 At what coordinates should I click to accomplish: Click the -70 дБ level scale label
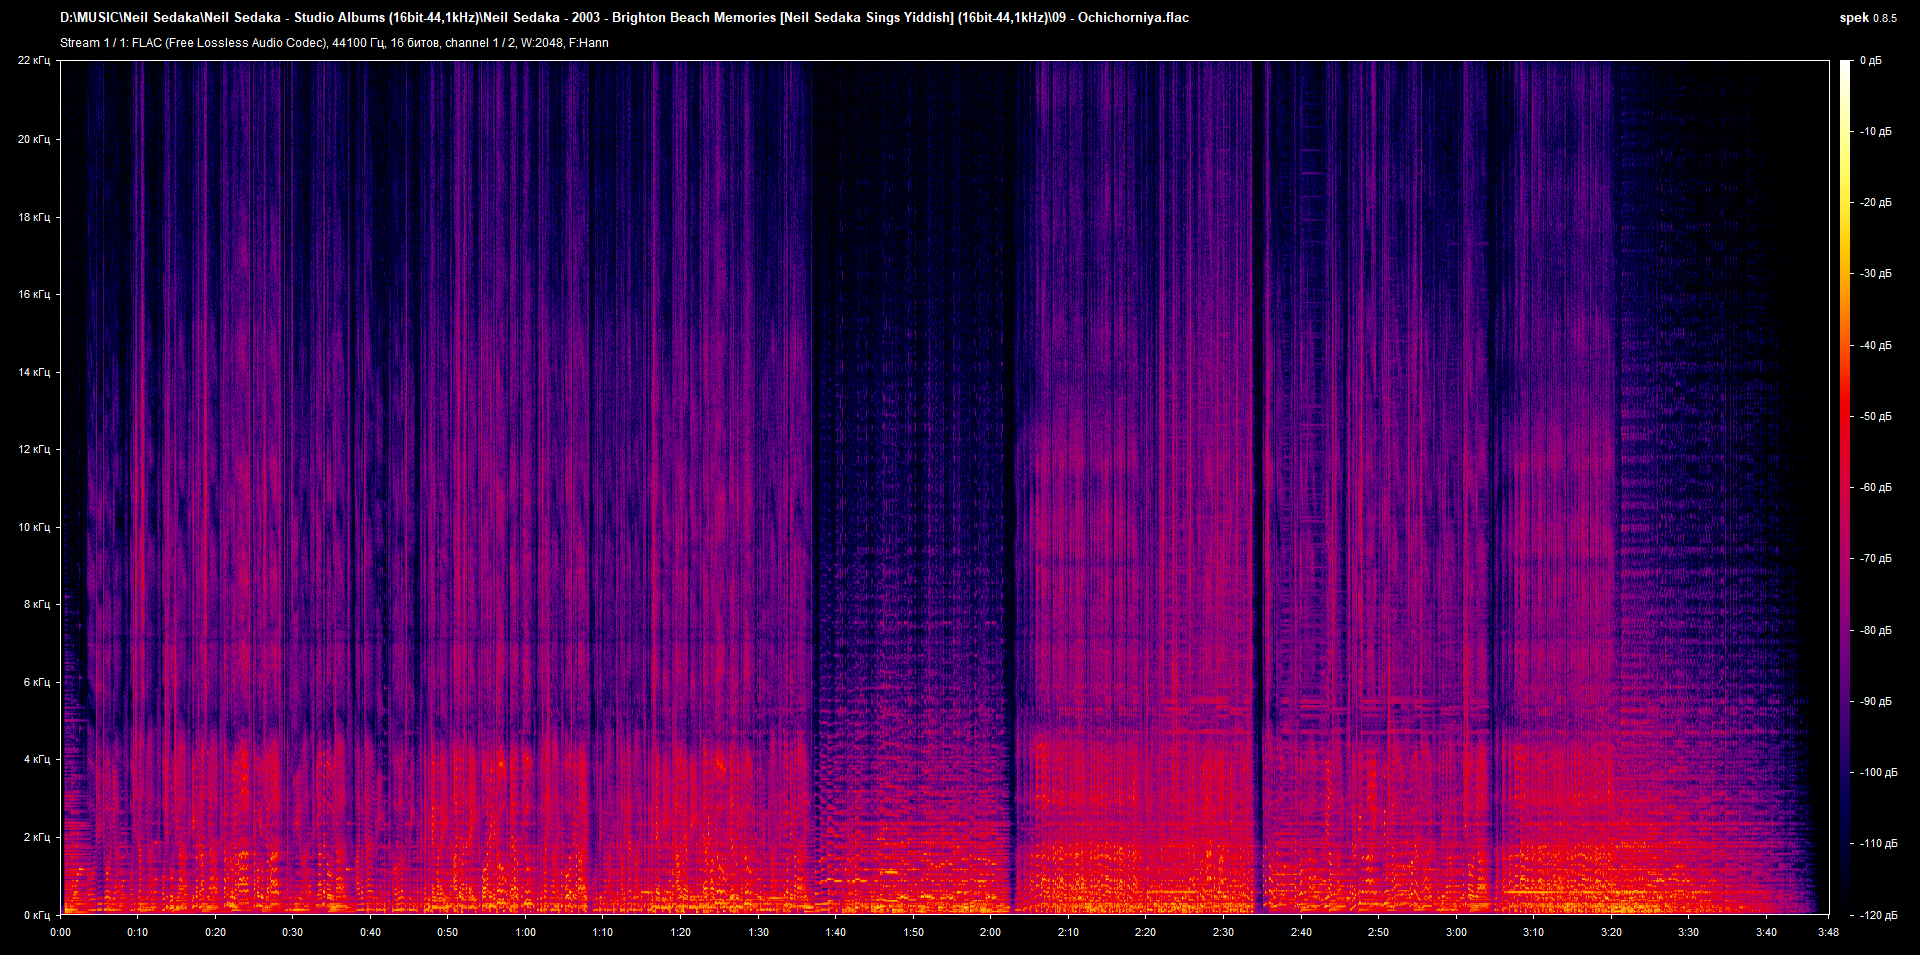point(1876,559)
